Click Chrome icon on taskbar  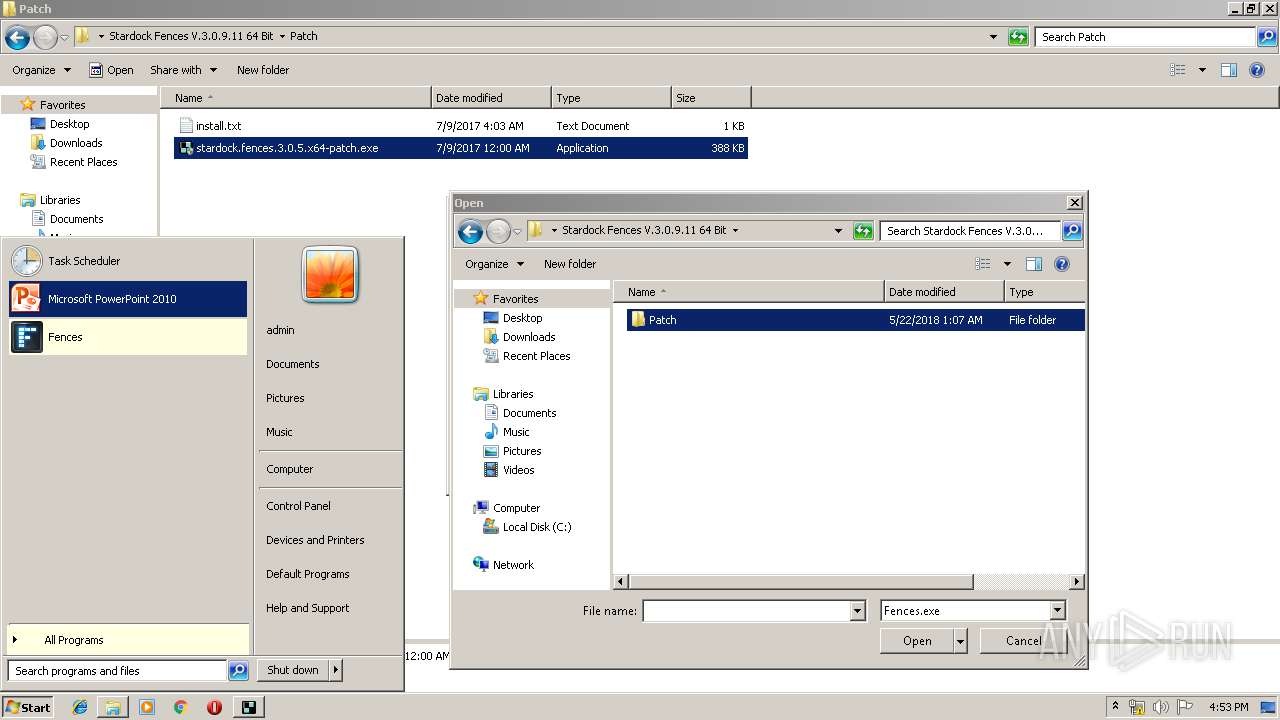pos(180,707)
